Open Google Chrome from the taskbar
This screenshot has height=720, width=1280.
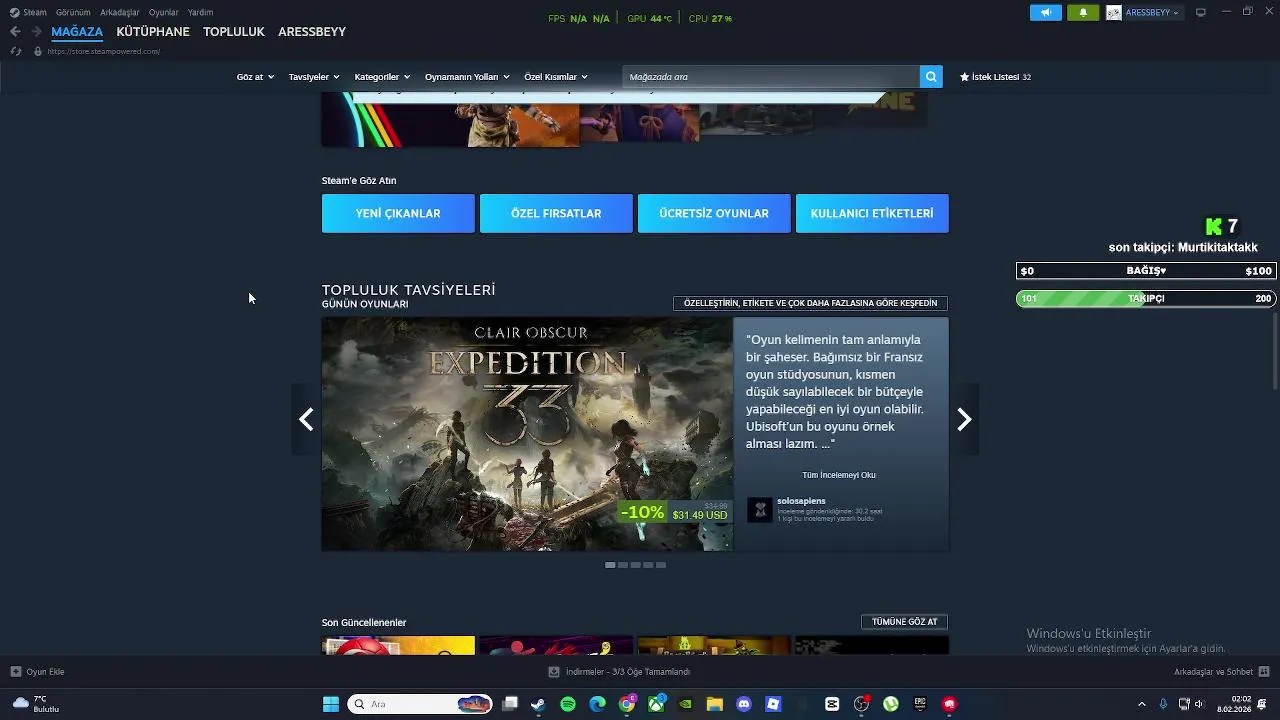pos(627,704)
